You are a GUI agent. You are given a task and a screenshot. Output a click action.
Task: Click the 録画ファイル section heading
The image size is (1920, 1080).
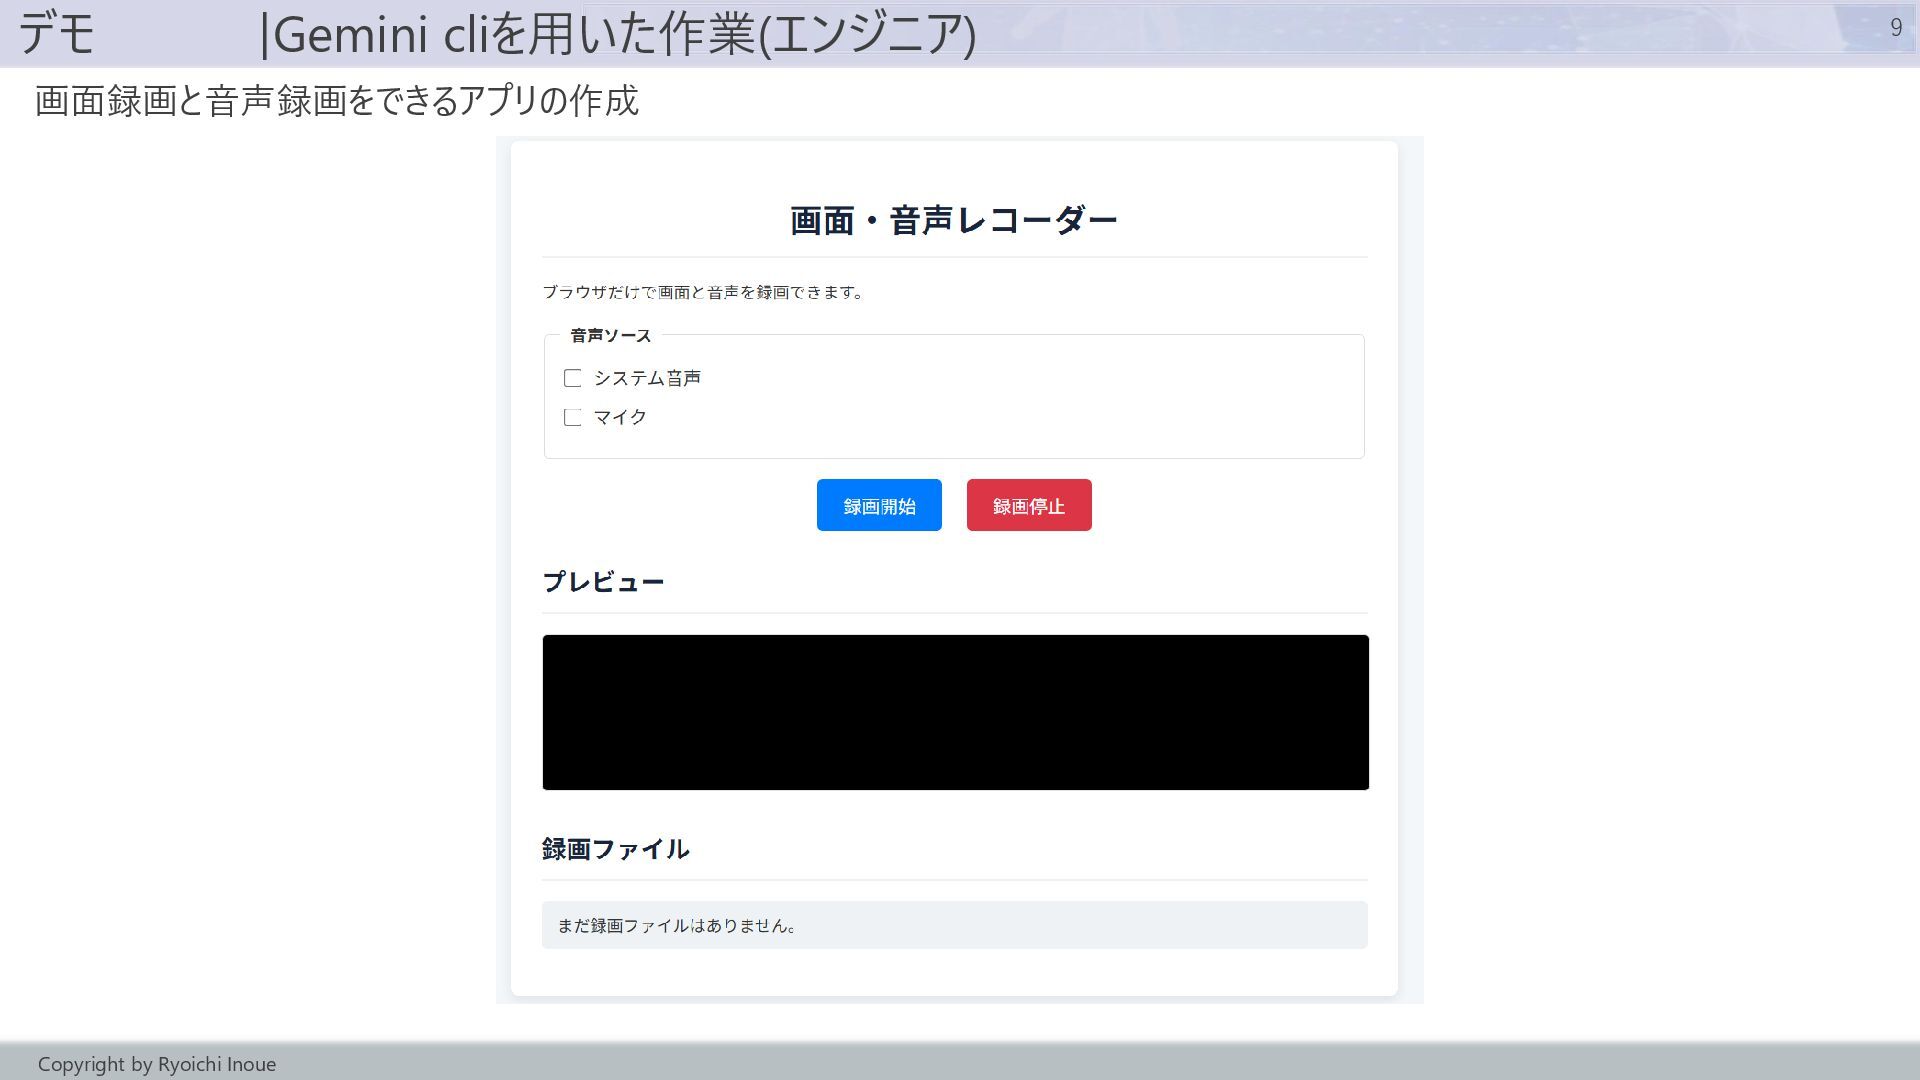click(x=615, y=849)
